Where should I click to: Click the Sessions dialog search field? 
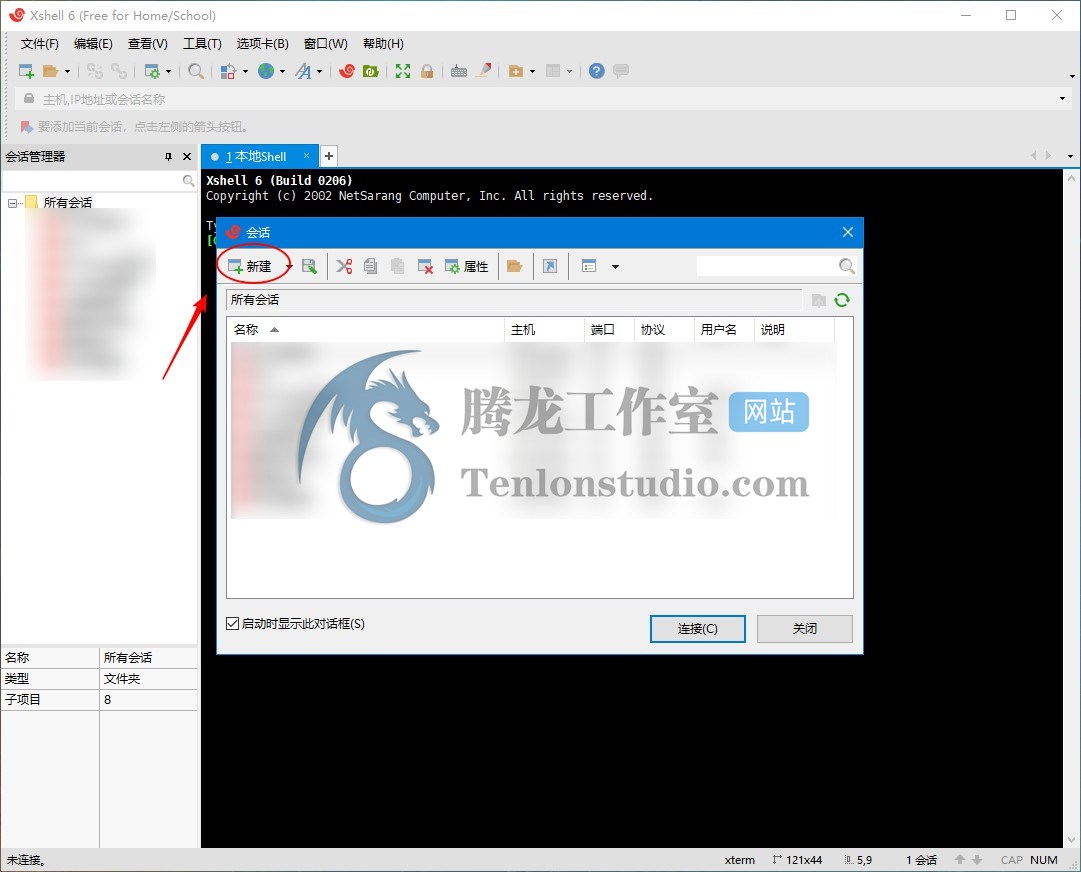click(x=767, y=266)
